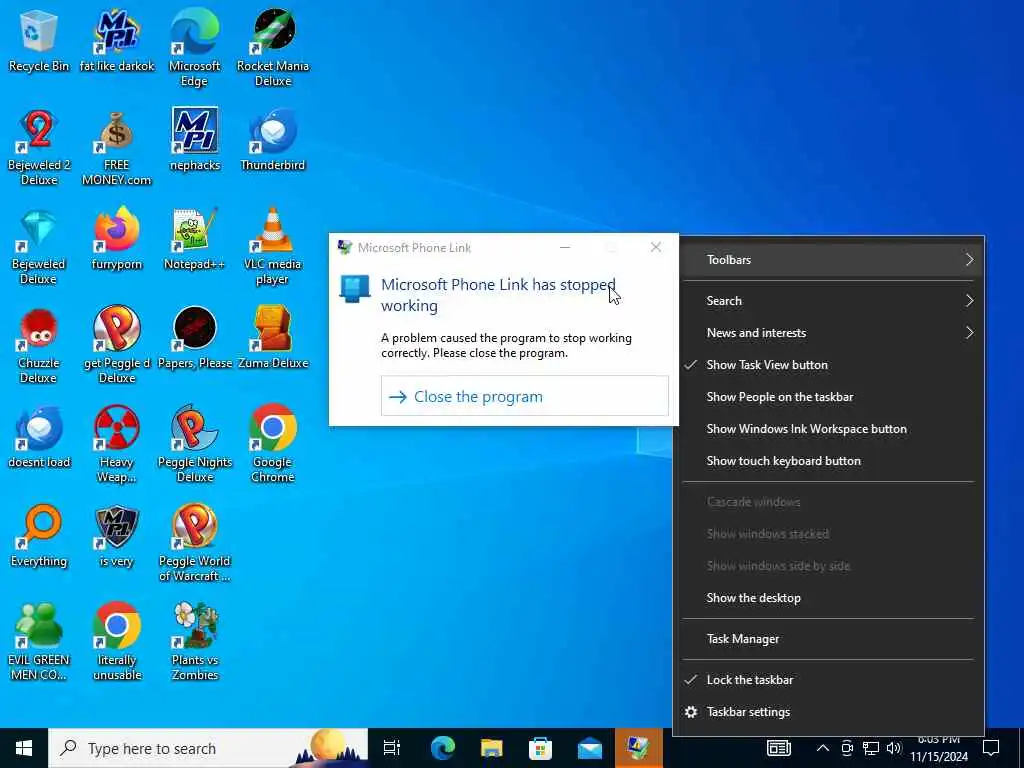Select the doesnt load Thunderbird shortcut

[39, 436]
